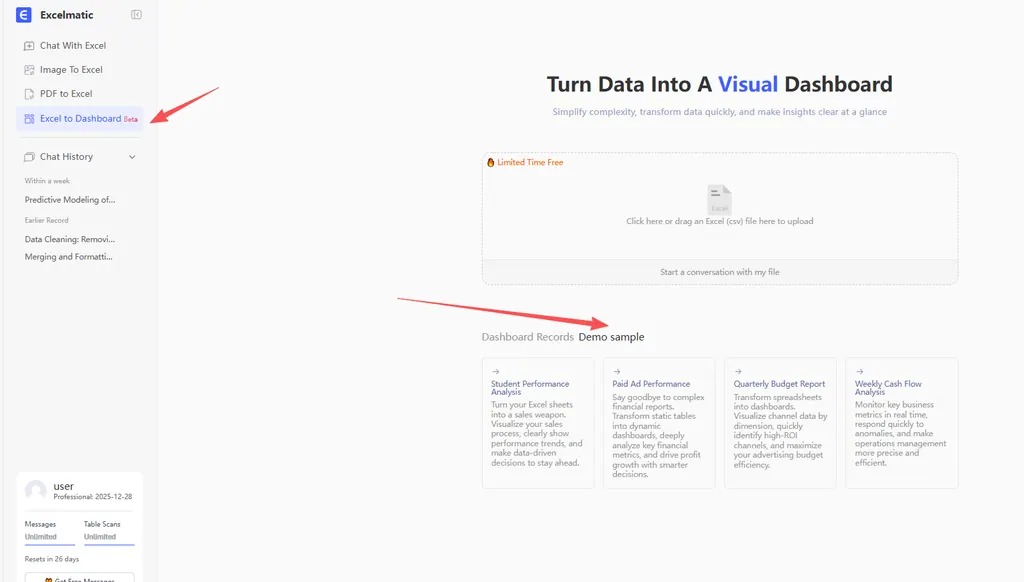Screen dimensions: 1024x582
Task: Click Start a conversation with my file
Action: coord(719,272)
